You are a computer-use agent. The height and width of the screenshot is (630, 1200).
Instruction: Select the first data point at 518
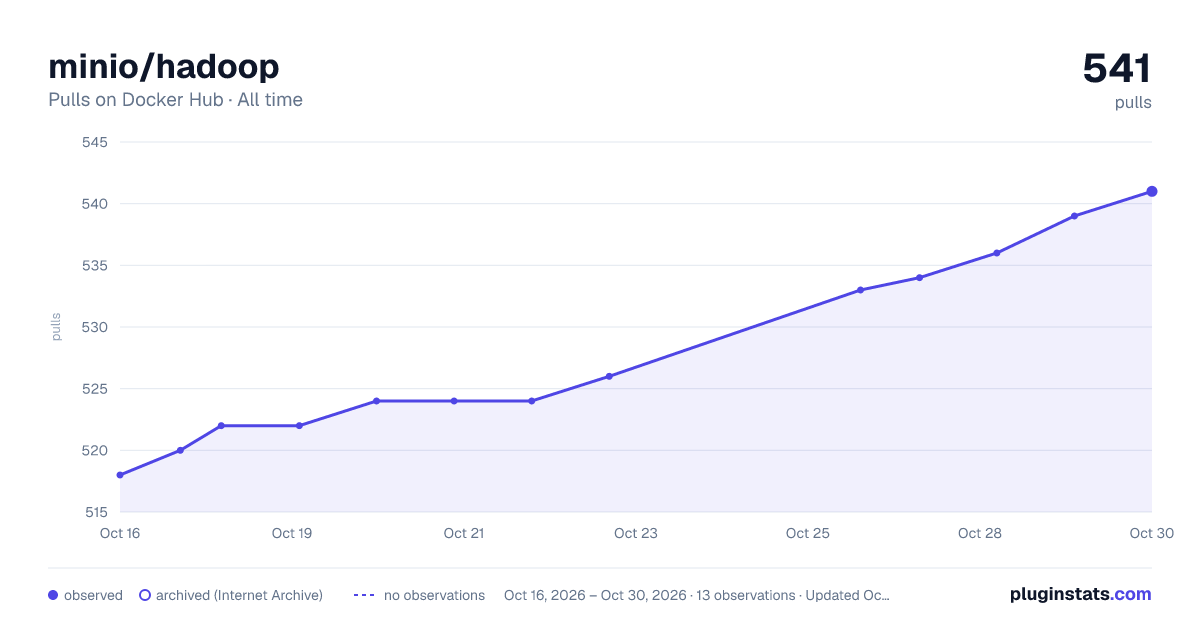(120, 475)
